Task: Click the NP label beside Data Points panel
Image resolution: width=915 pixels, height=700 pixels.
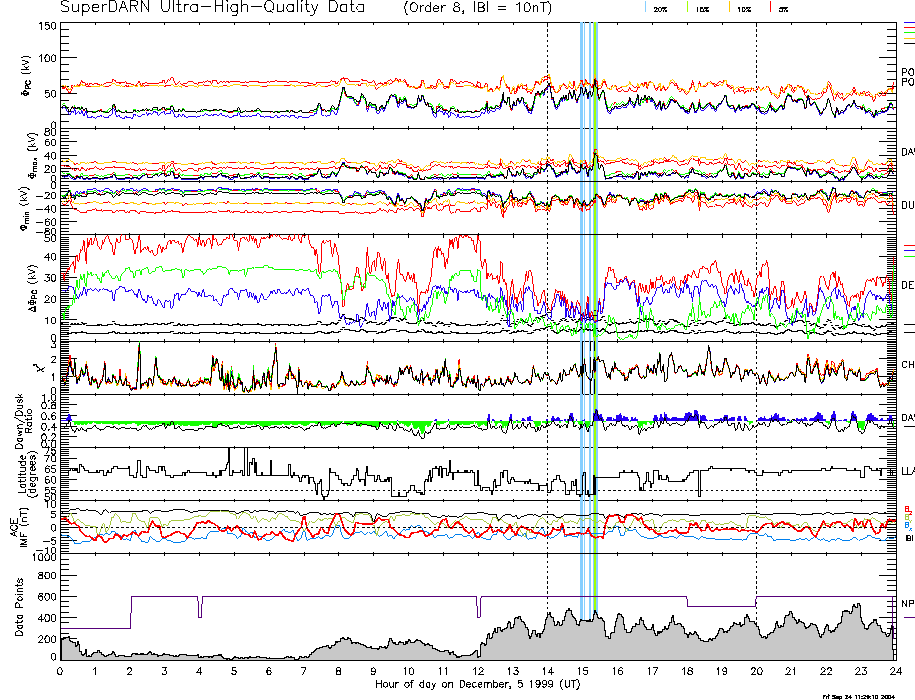Action: coord(907,603)
